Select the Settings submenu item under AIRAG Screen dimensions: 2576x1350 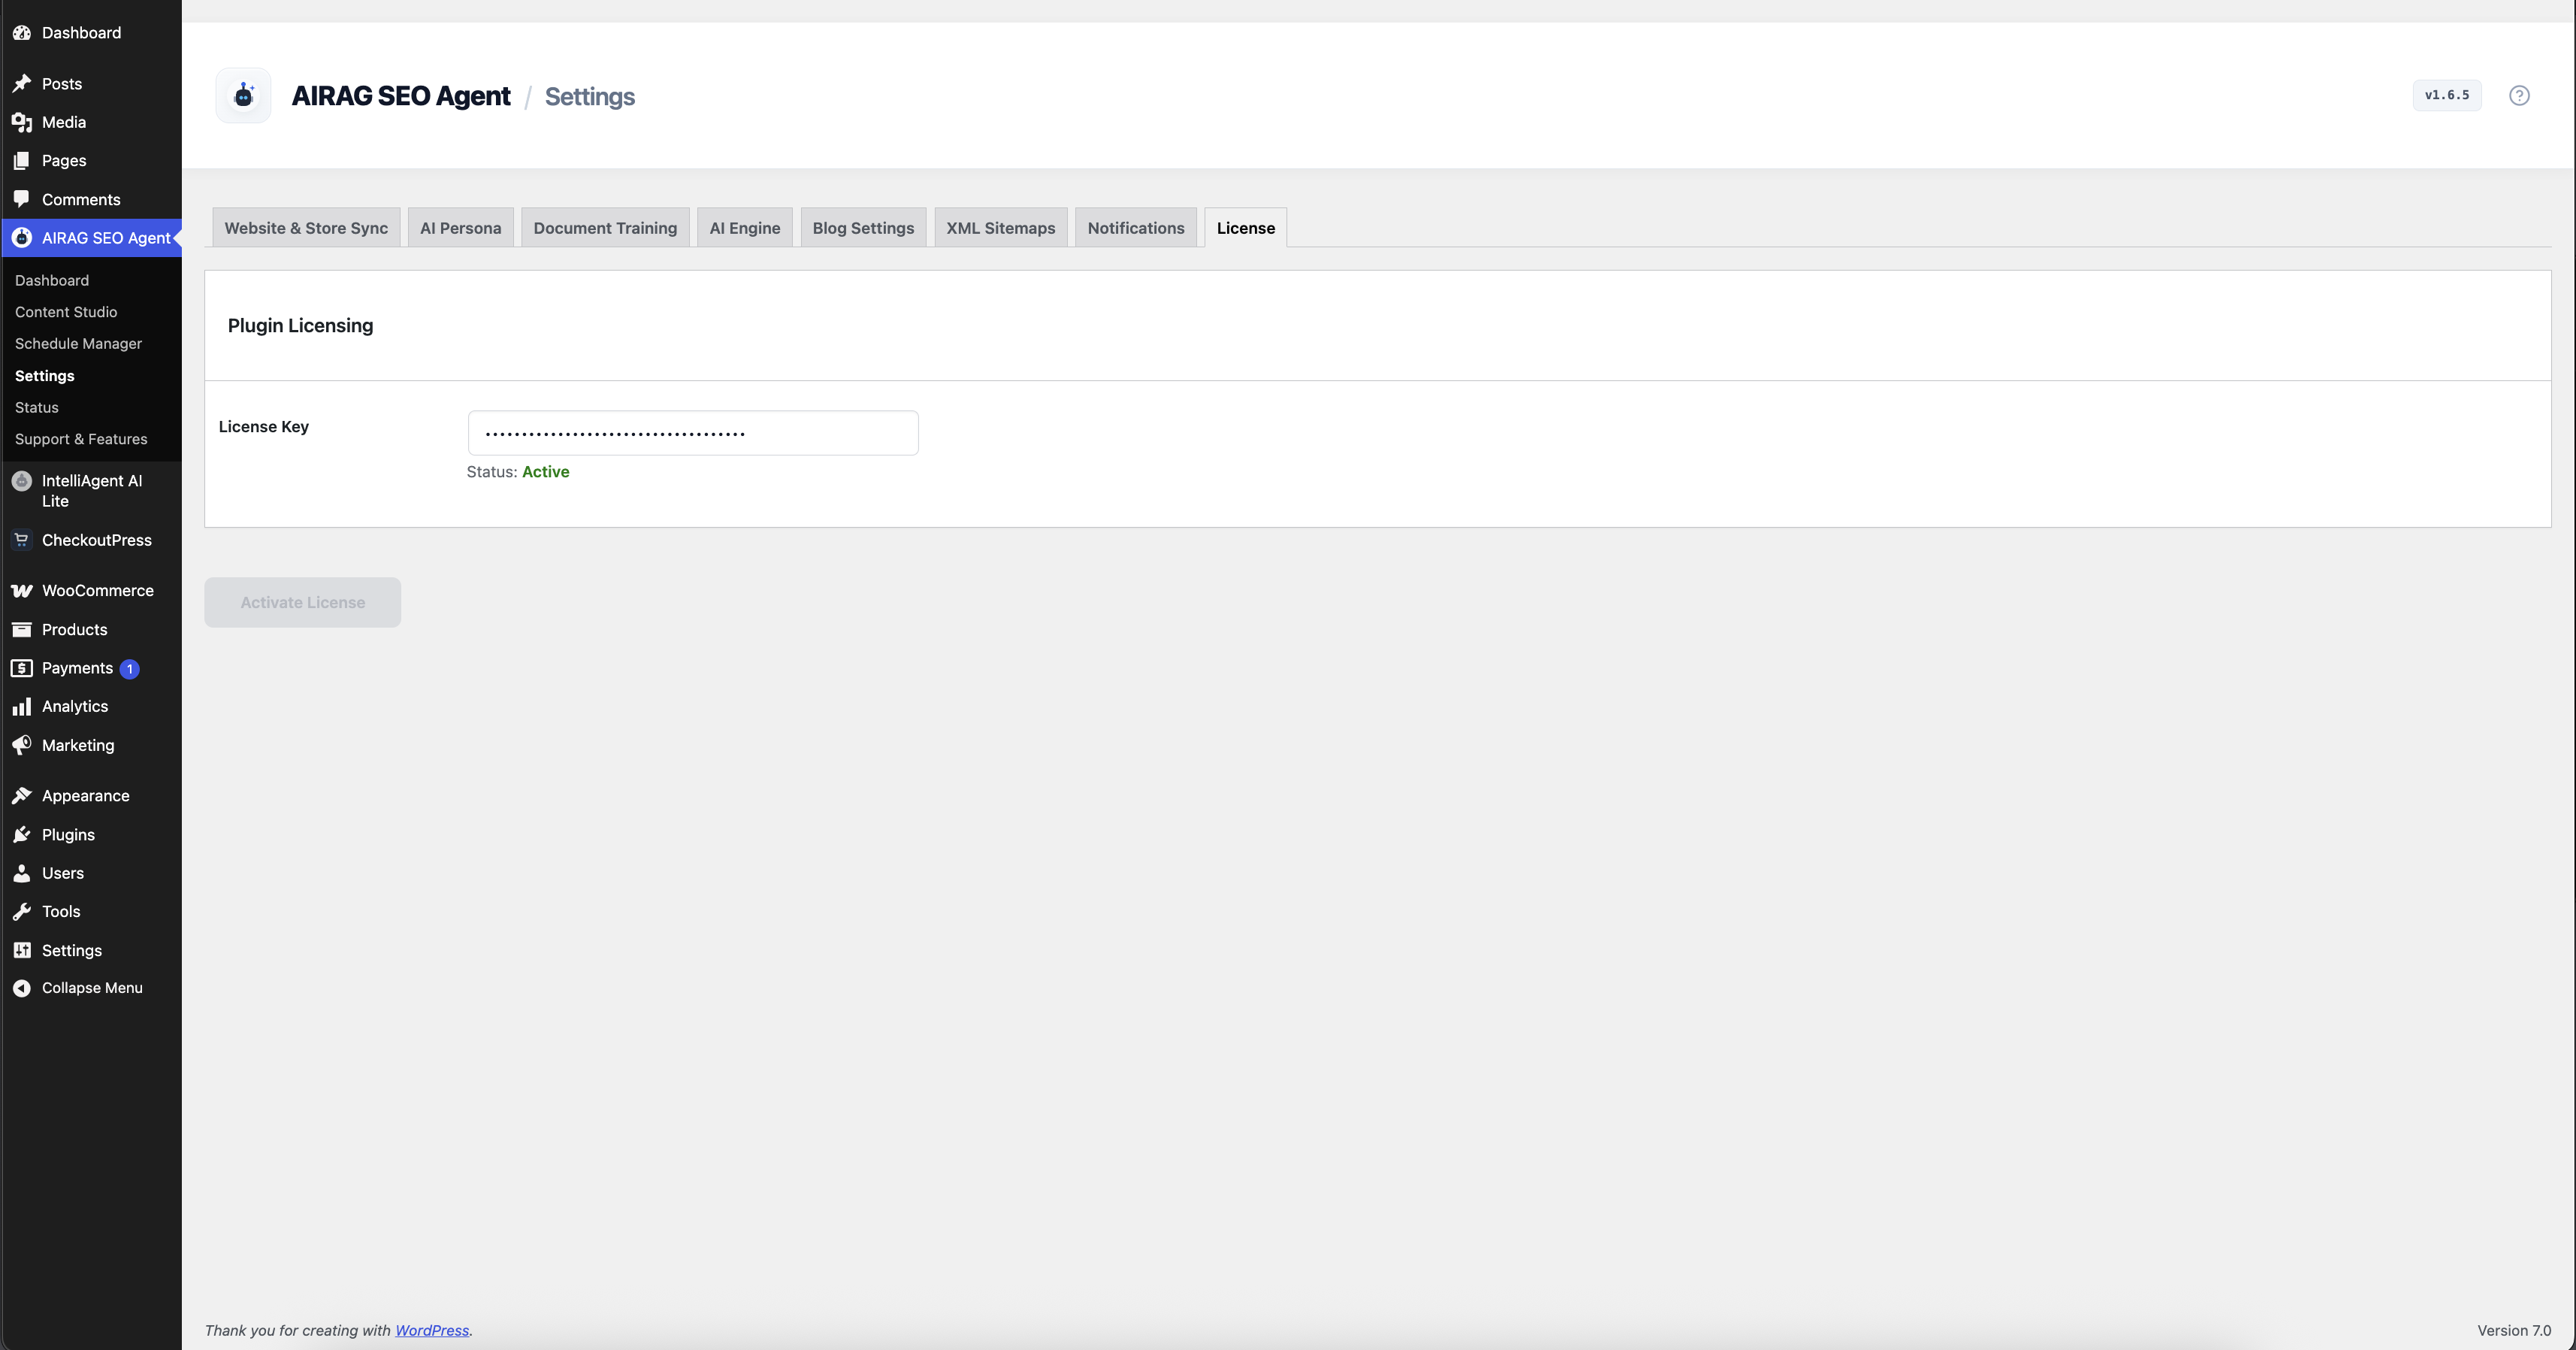(45, 376)
